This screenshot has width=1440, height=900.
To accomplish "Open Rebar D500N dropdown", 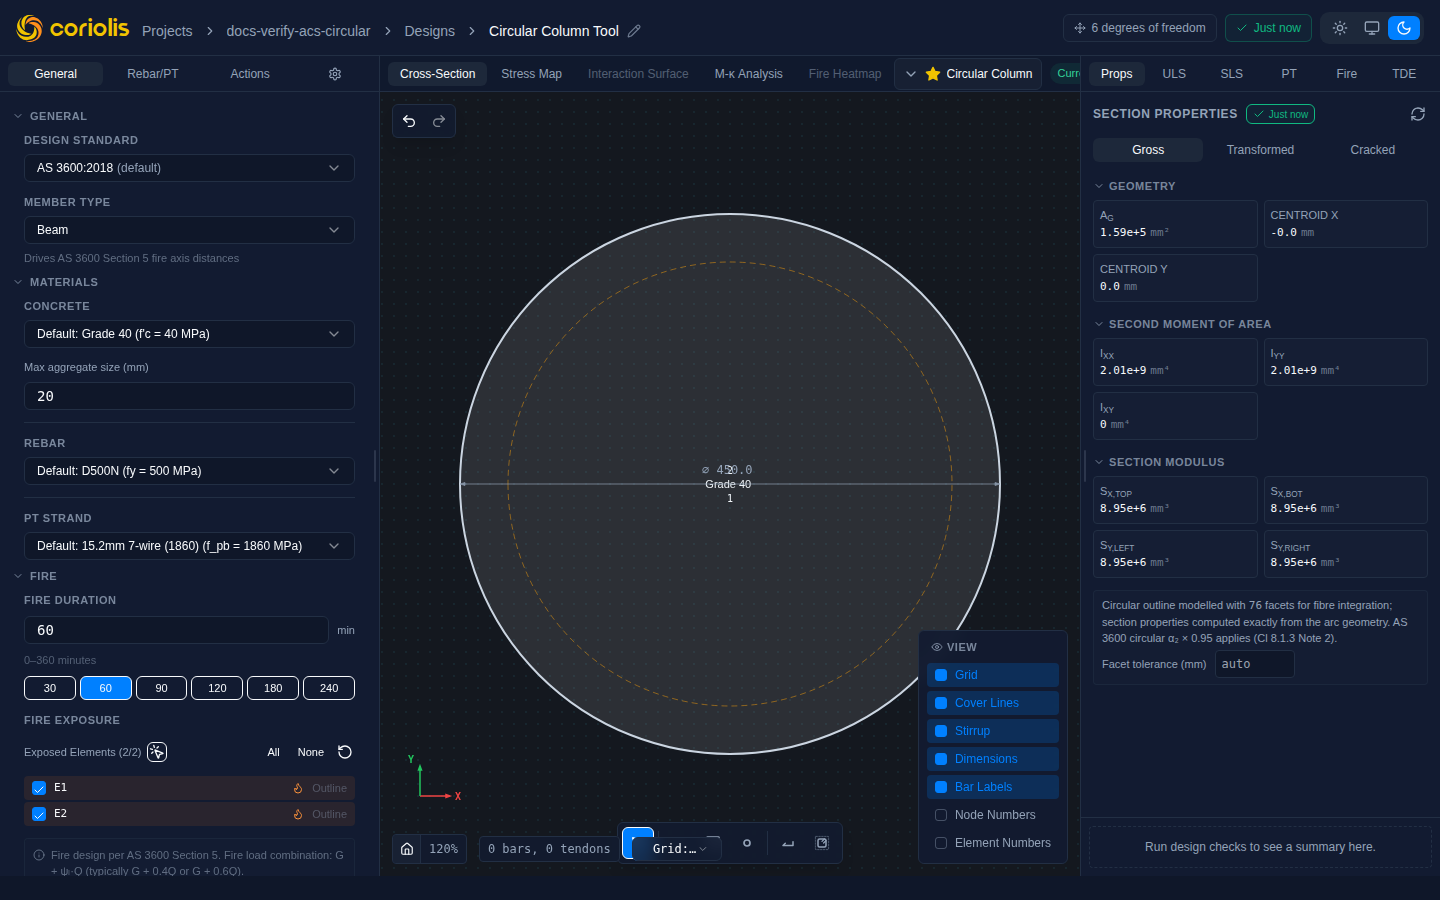I will click(x=189, y=471).
